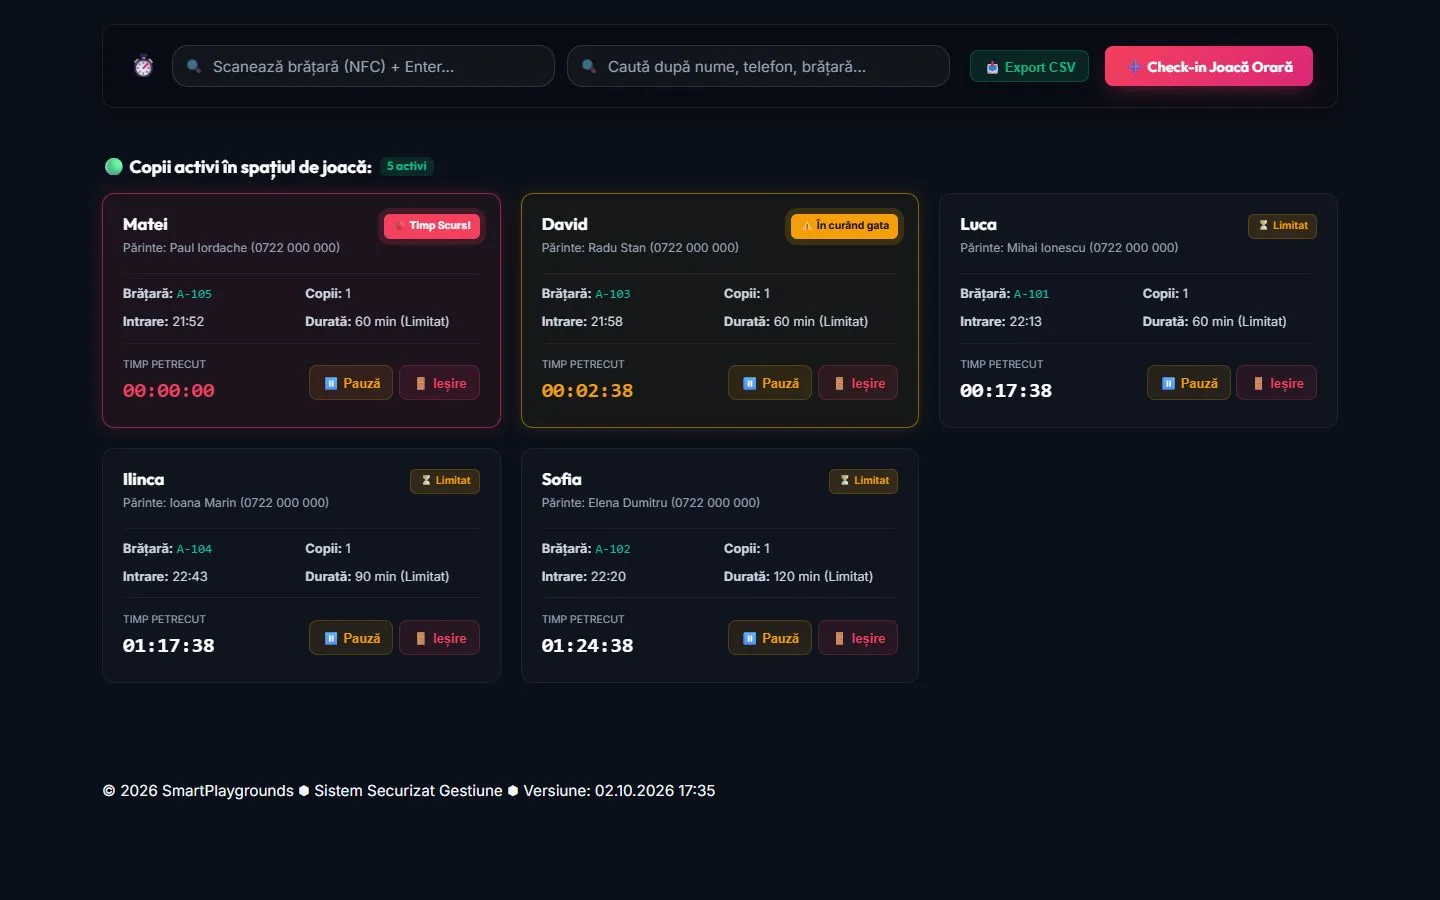
Task: Click Ilinca's 01:17:38 timer
Action: point(169,646)
